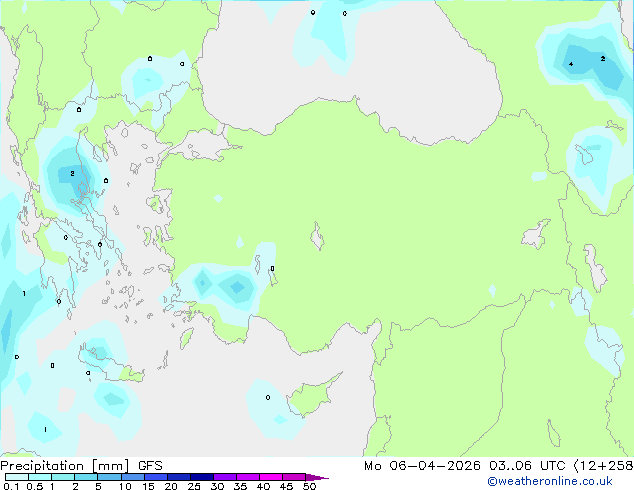634x490 pixels.
Task: Select the 2–5 mm legend color swatch
Action: pyautogui.click(x=86, y=477)
